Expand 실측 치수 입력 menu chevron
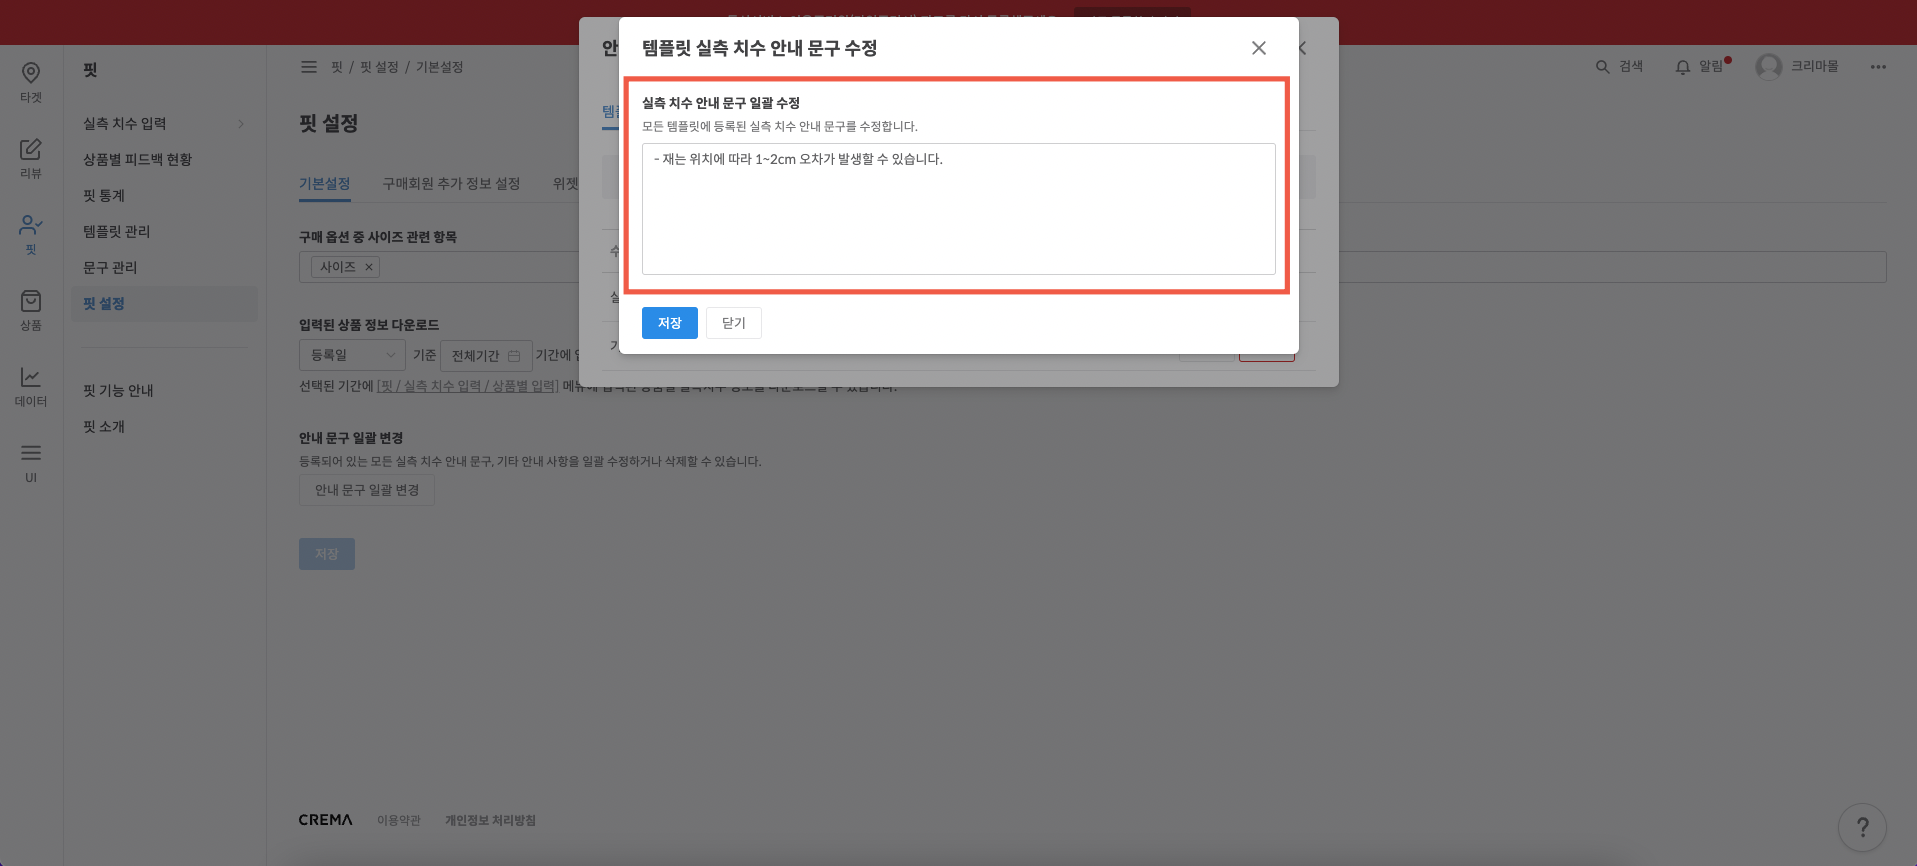Image resolution: width=1917 pixels, height=866 pixels. point(241,124)
